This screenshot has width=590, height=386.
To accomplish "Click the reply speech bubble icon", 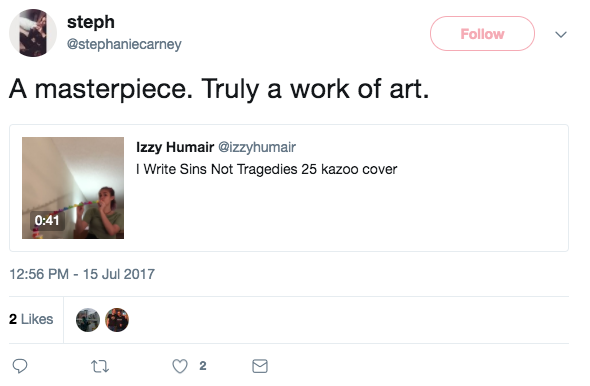I will click(x=20, y=366).
